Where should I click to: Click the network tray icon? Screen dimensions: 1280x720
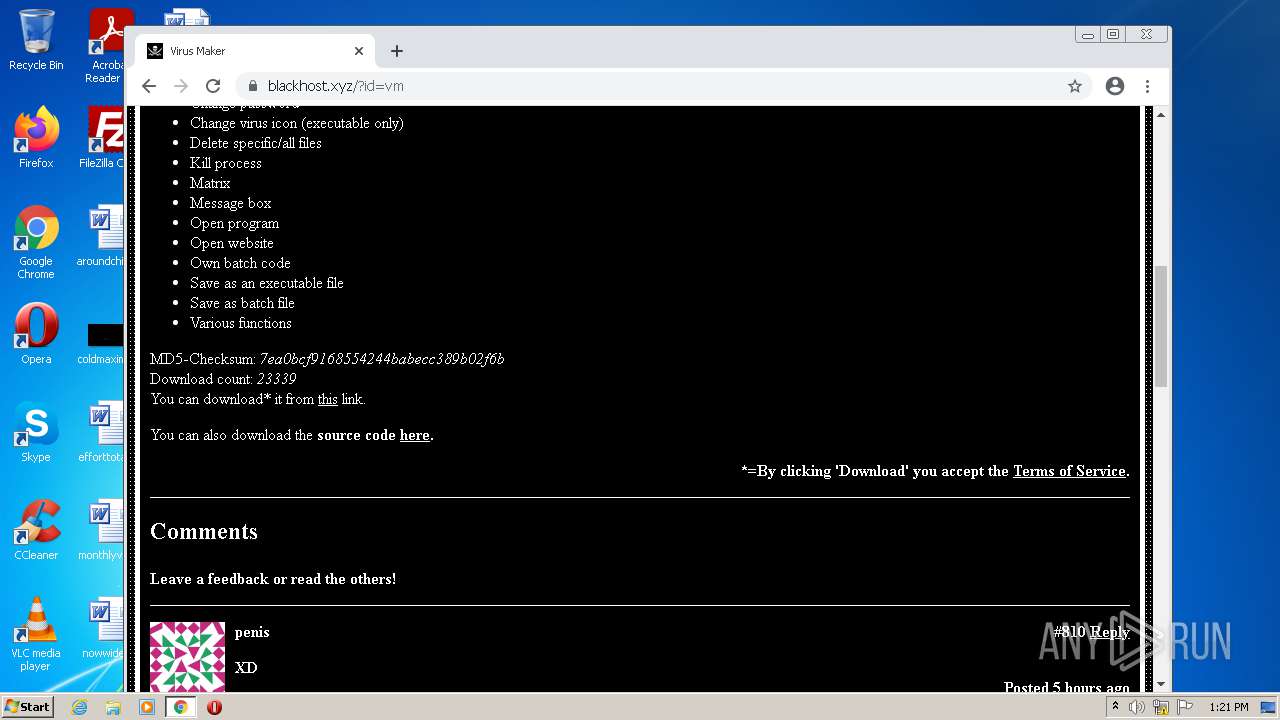[x=1161, y=707]
